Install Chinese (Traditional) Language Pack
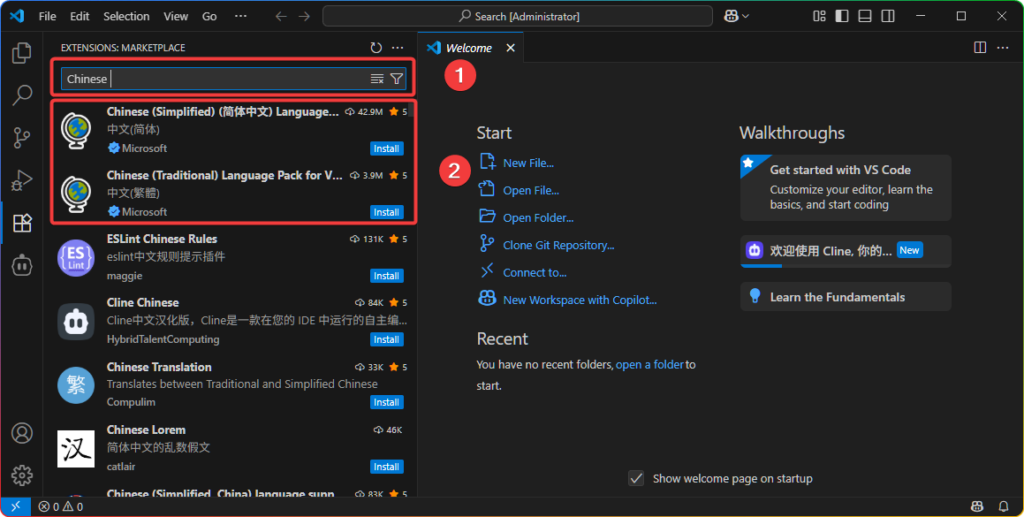This screenshot has height=517, width=1024. click(387, 212)
